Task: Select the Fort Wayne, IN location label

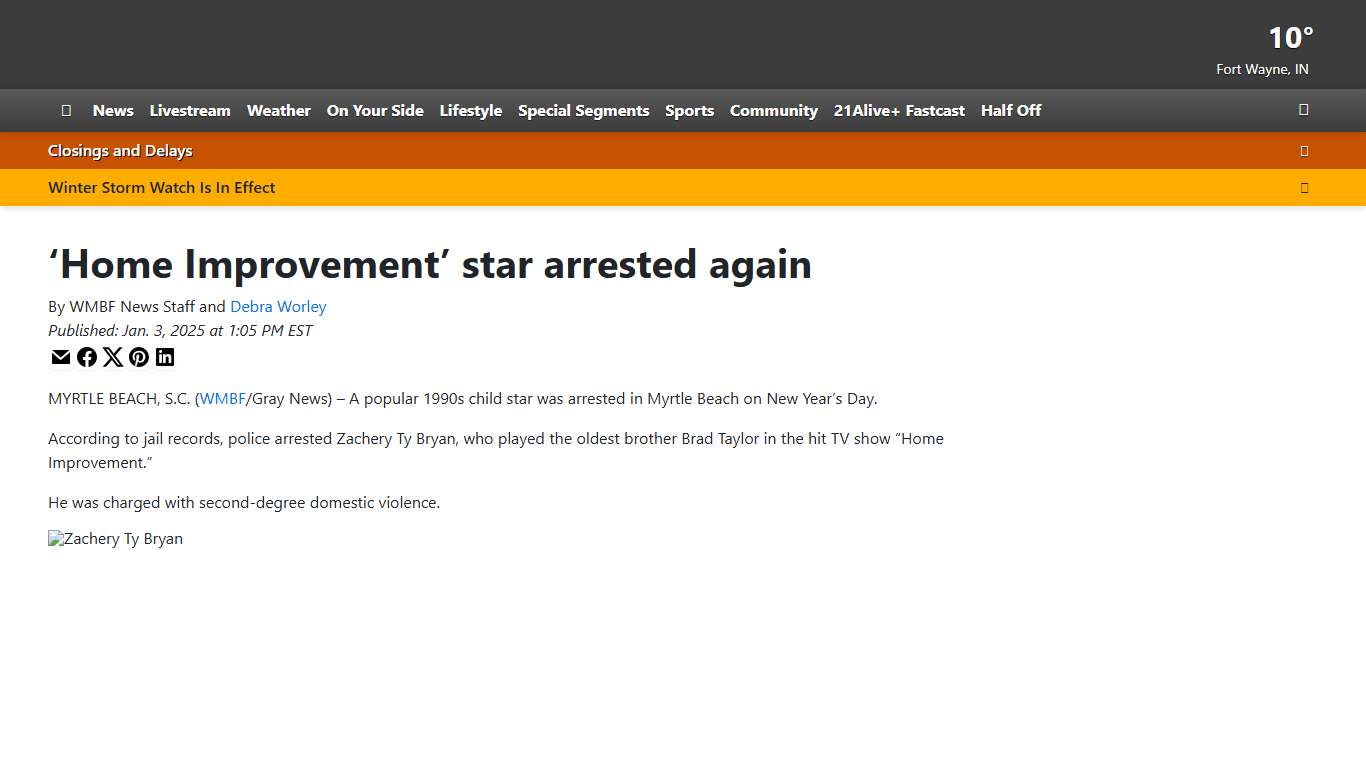Action: point(1262,69)
